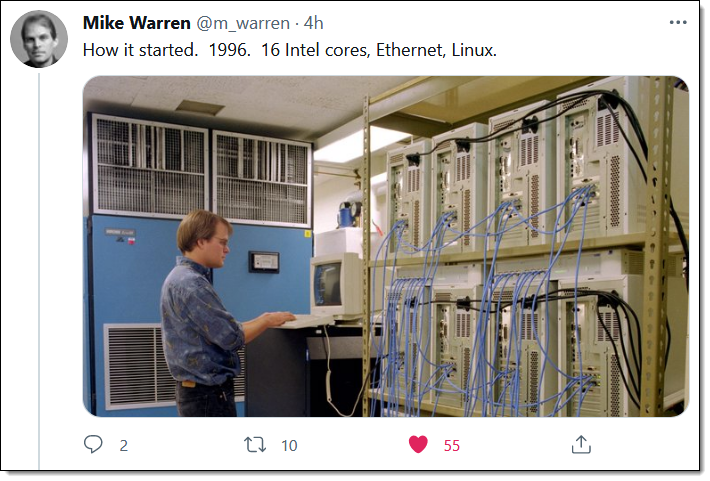Open the @m_warren handle link

click(243, 23)
